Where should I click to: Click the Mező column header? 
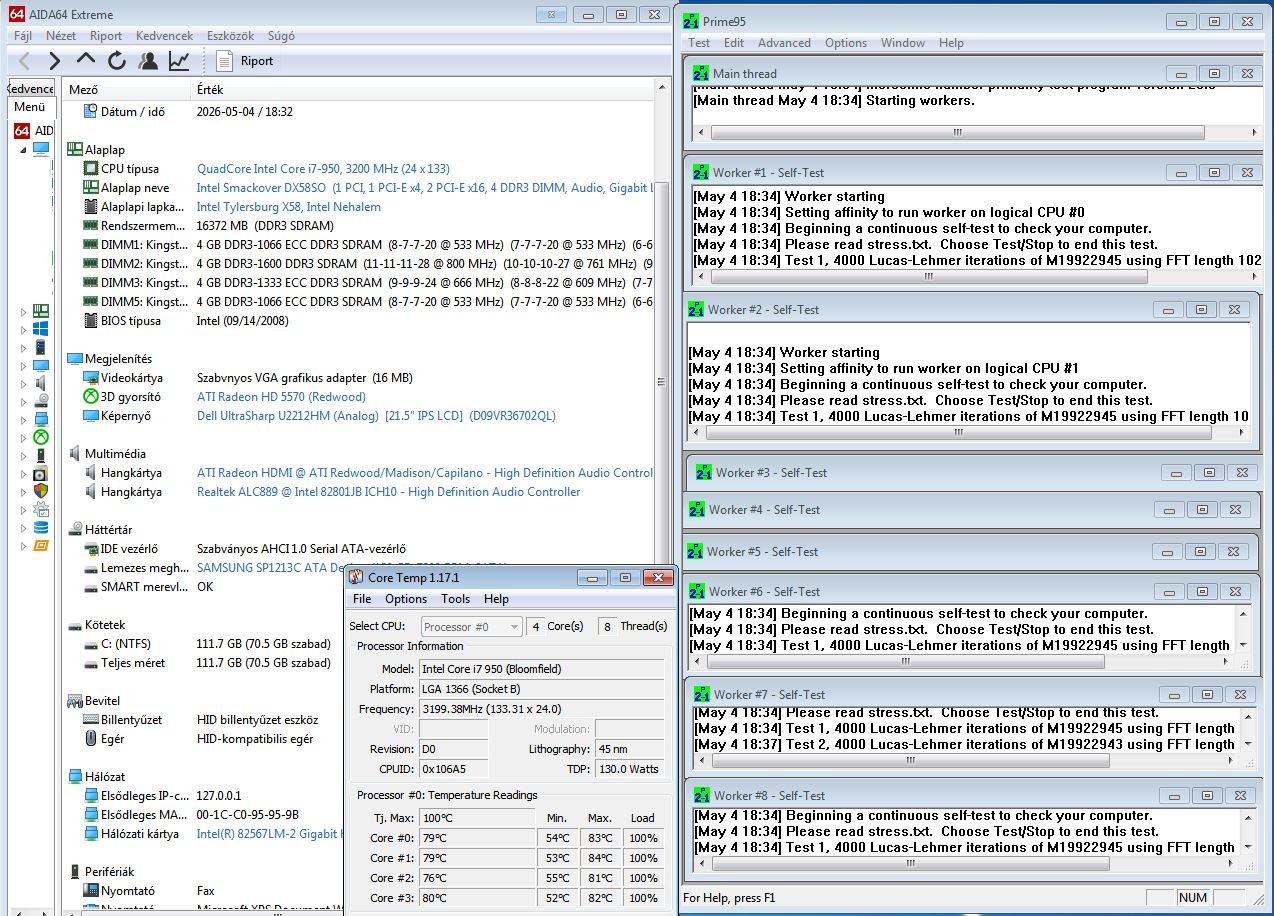point(126,90)
